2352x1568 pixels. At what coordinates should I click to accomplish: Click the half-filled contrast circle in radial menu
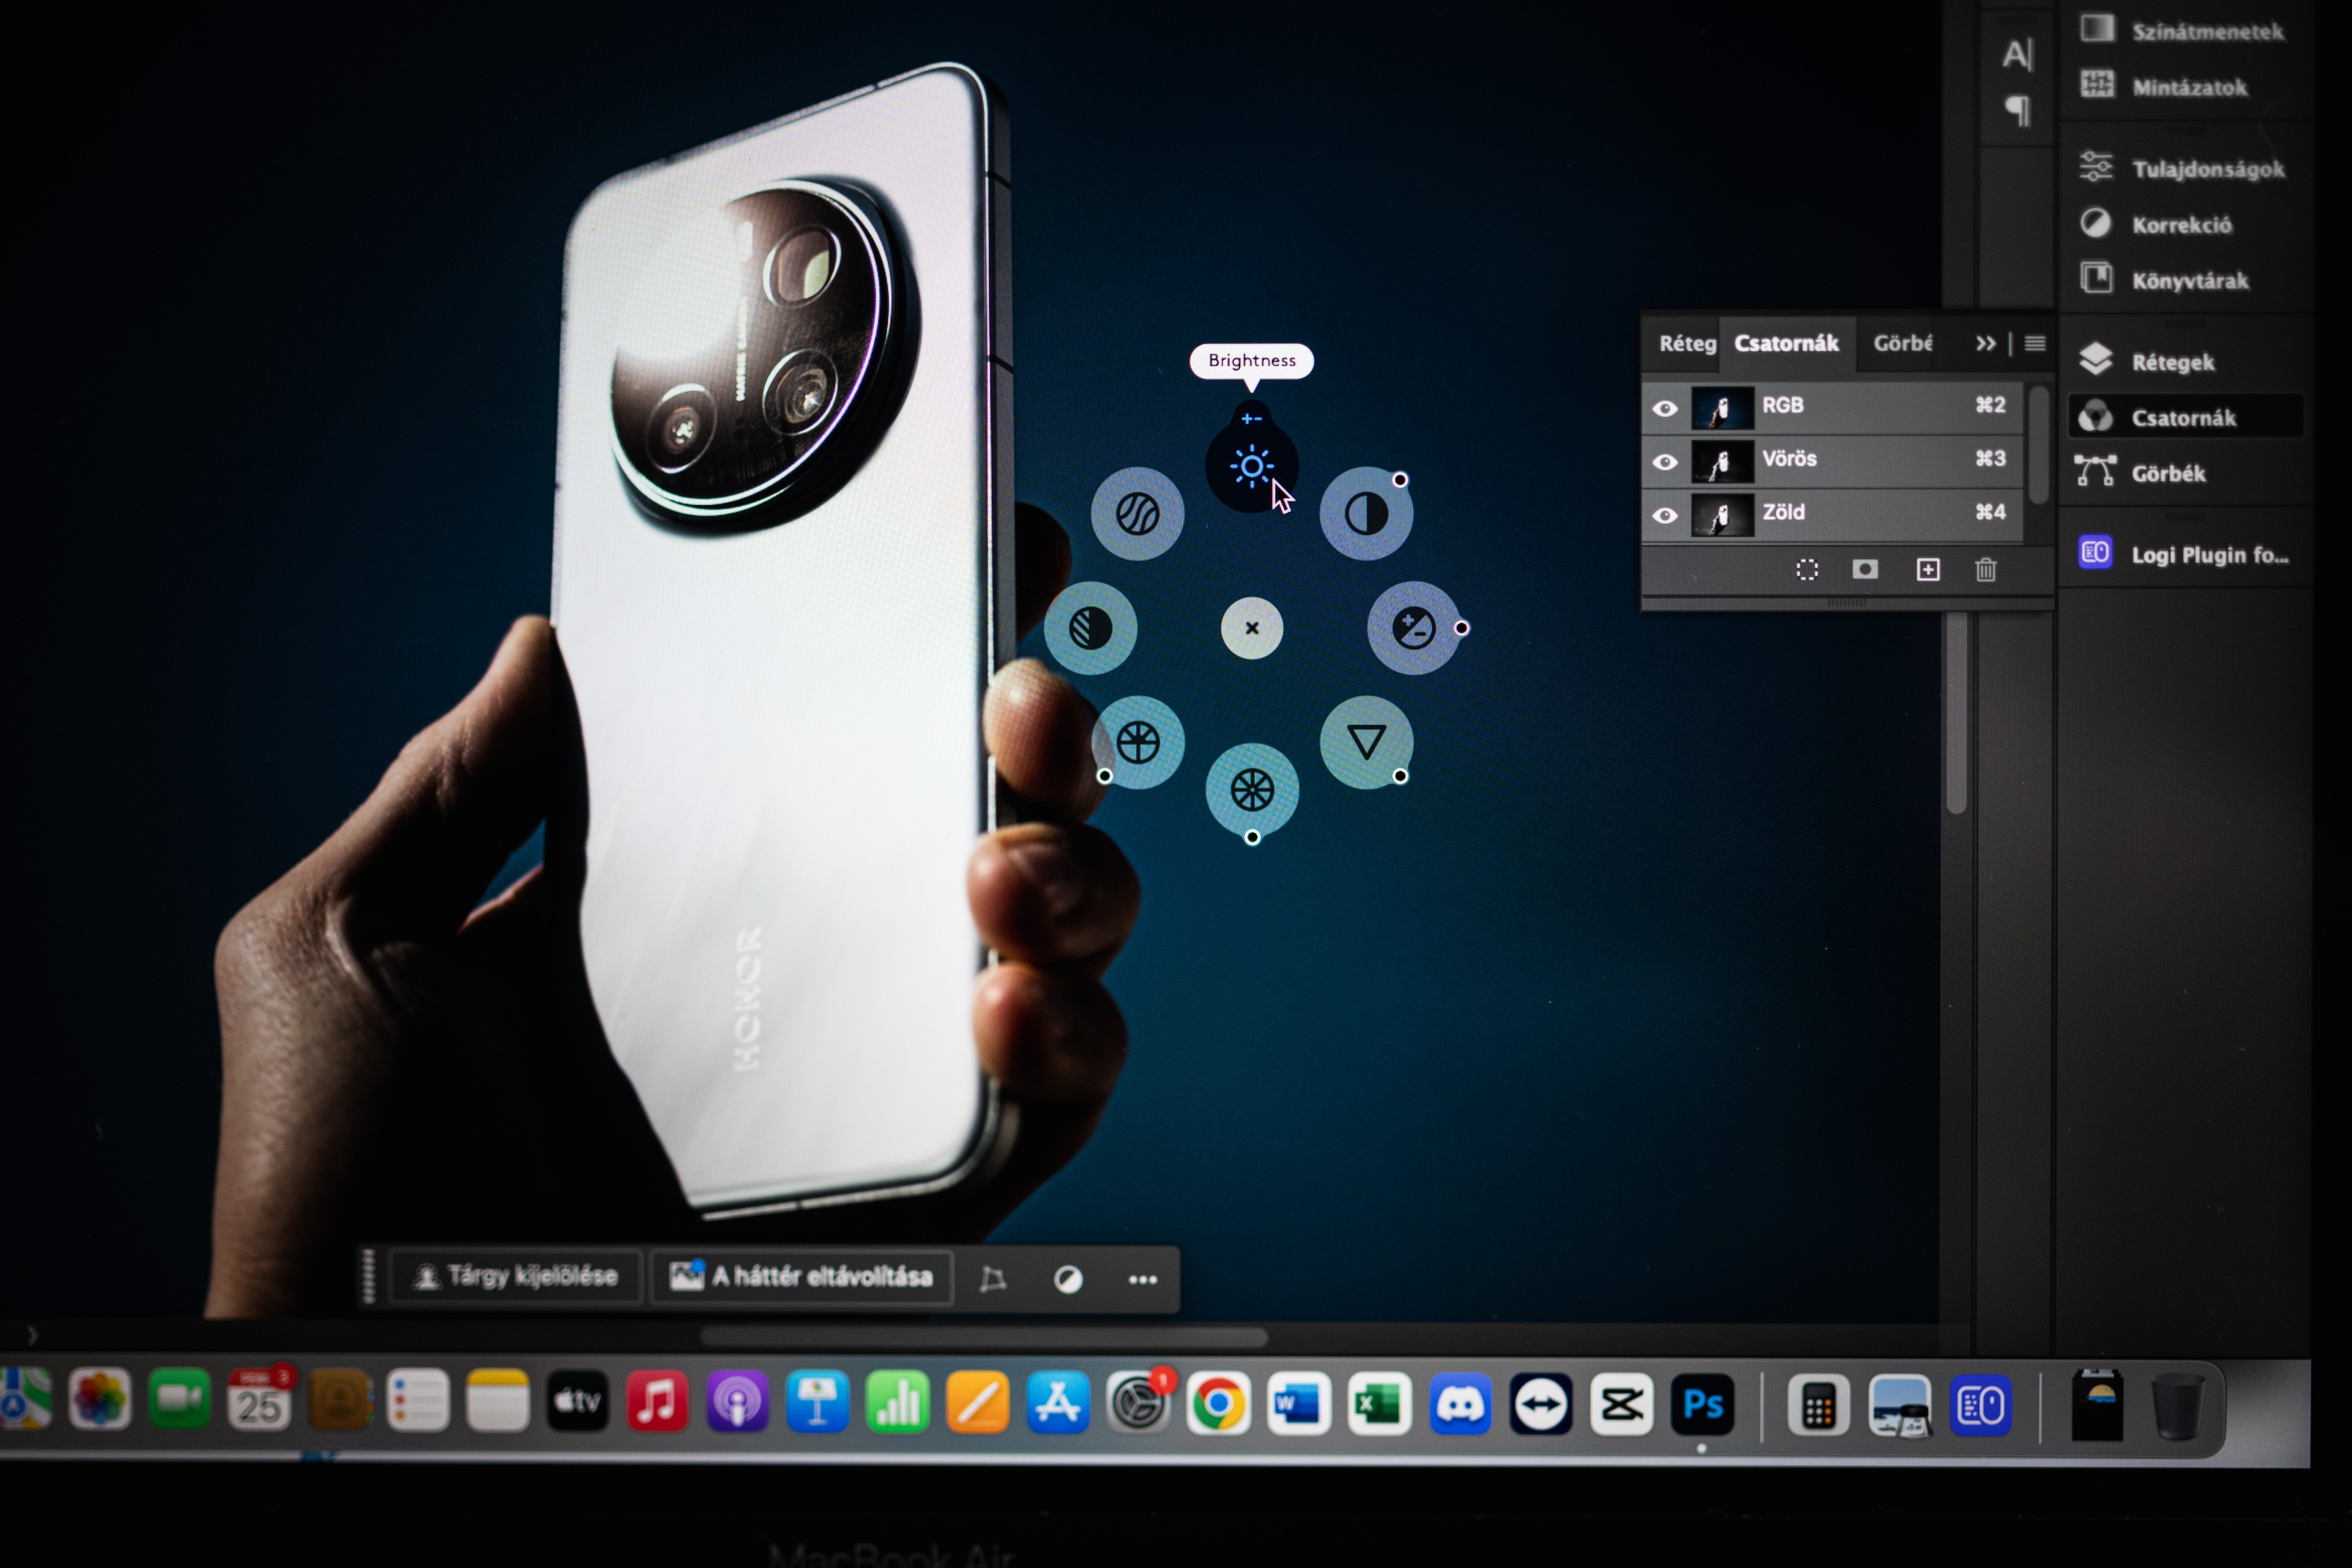coord(1366,514)
